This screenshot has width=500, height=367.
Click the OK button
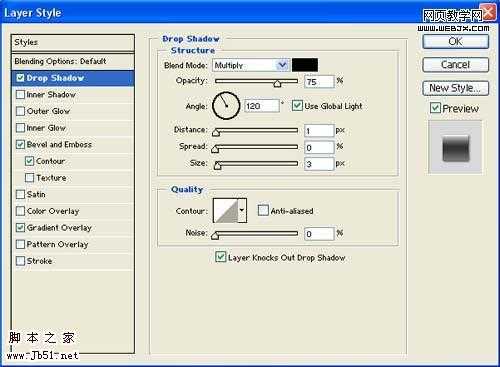[x=455, y=42]
